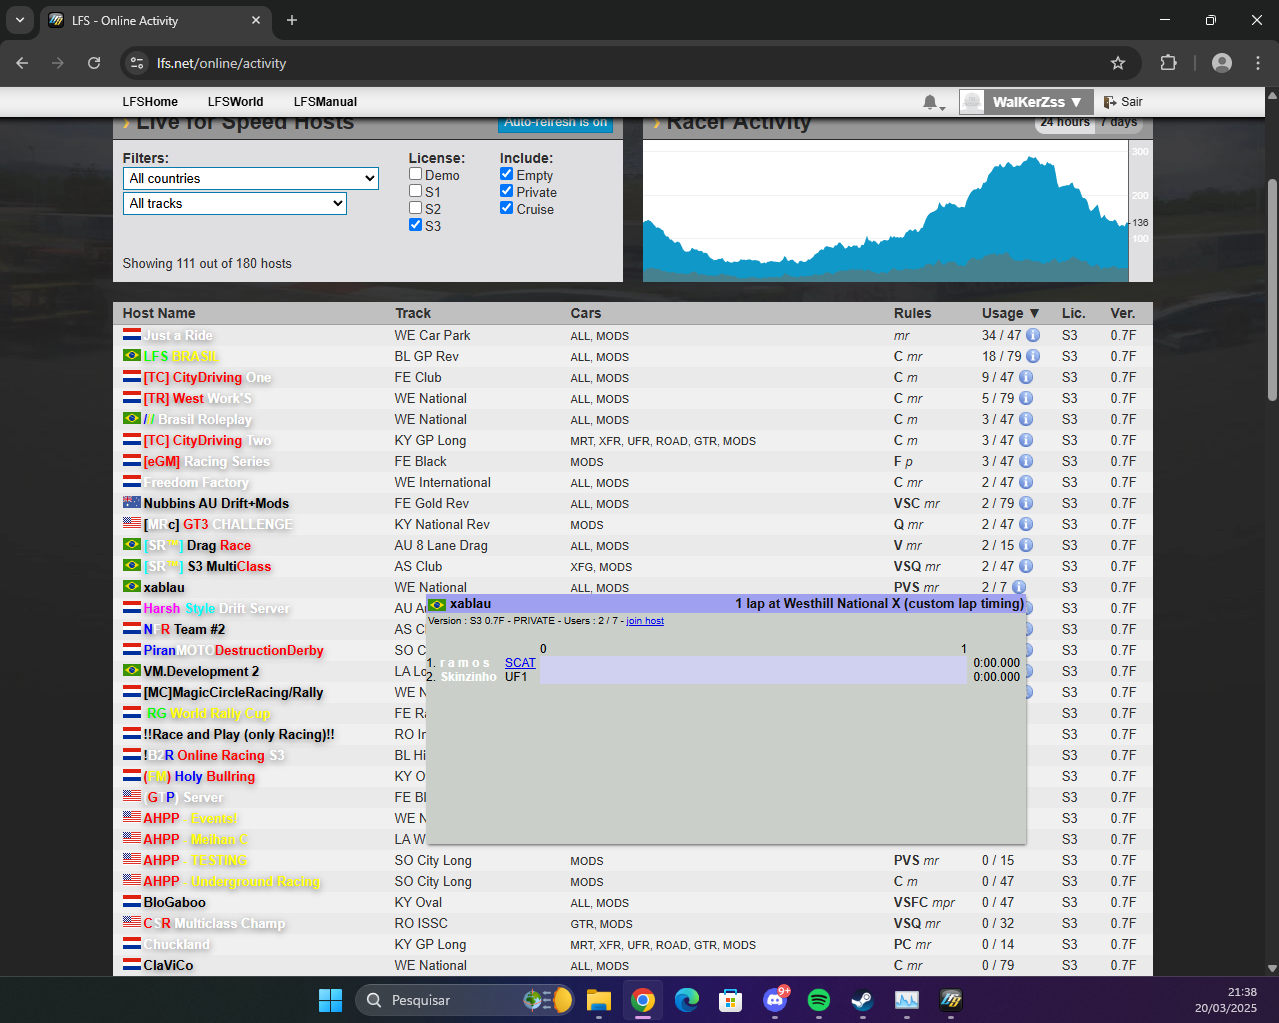Click info icon in CityDriving One row
This screenshot has width=1279, height=1023.
(1026, 378)
